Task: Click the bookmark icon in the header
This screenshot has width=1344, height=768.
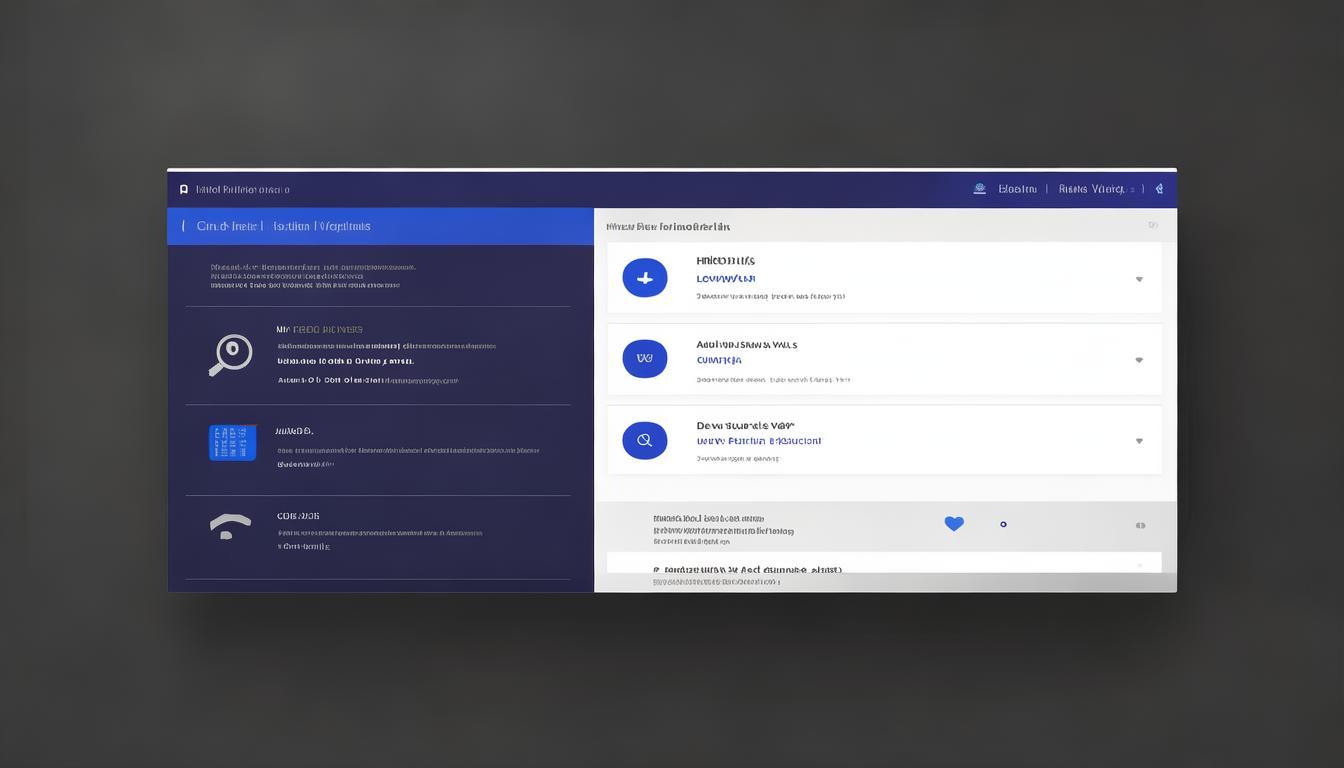Action: [x=184, y=189]
